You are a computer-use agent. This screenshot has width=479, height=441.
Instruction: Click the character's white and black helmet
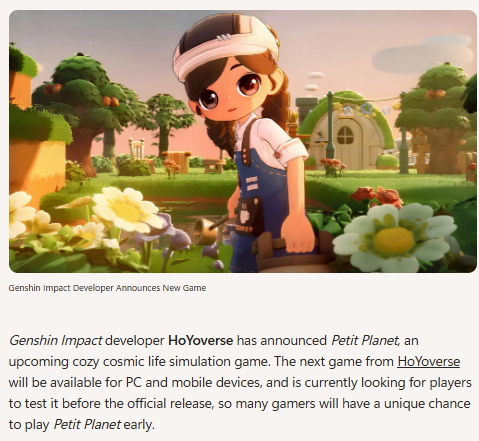(224, 45)
